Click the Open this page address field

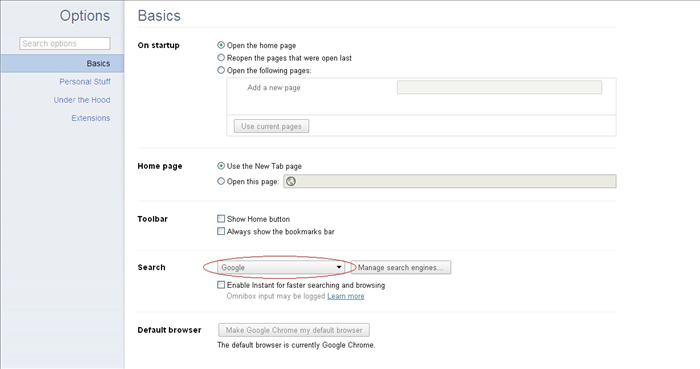point(450,181)
